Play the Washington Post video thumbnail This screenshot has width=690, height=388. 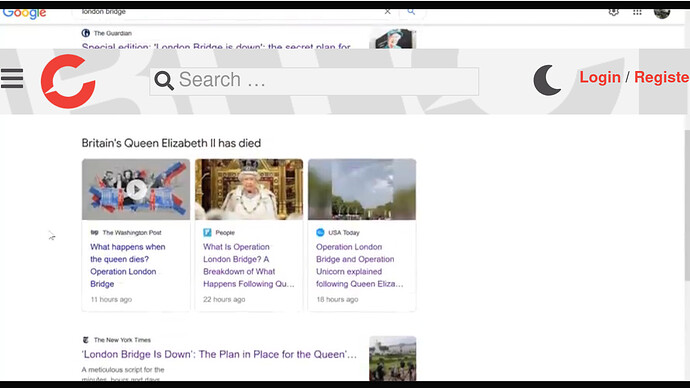coord(136,189)
